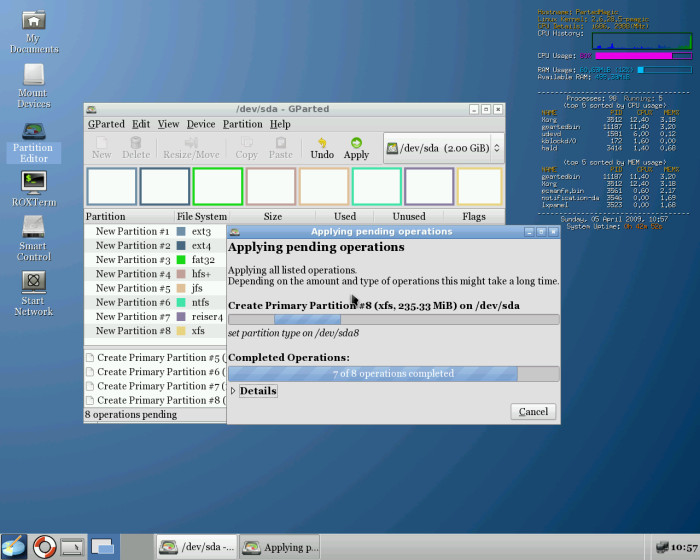Viewport: 700px width, 560px height.
Task: Click the Unused column header
Action: pos(409,217)
